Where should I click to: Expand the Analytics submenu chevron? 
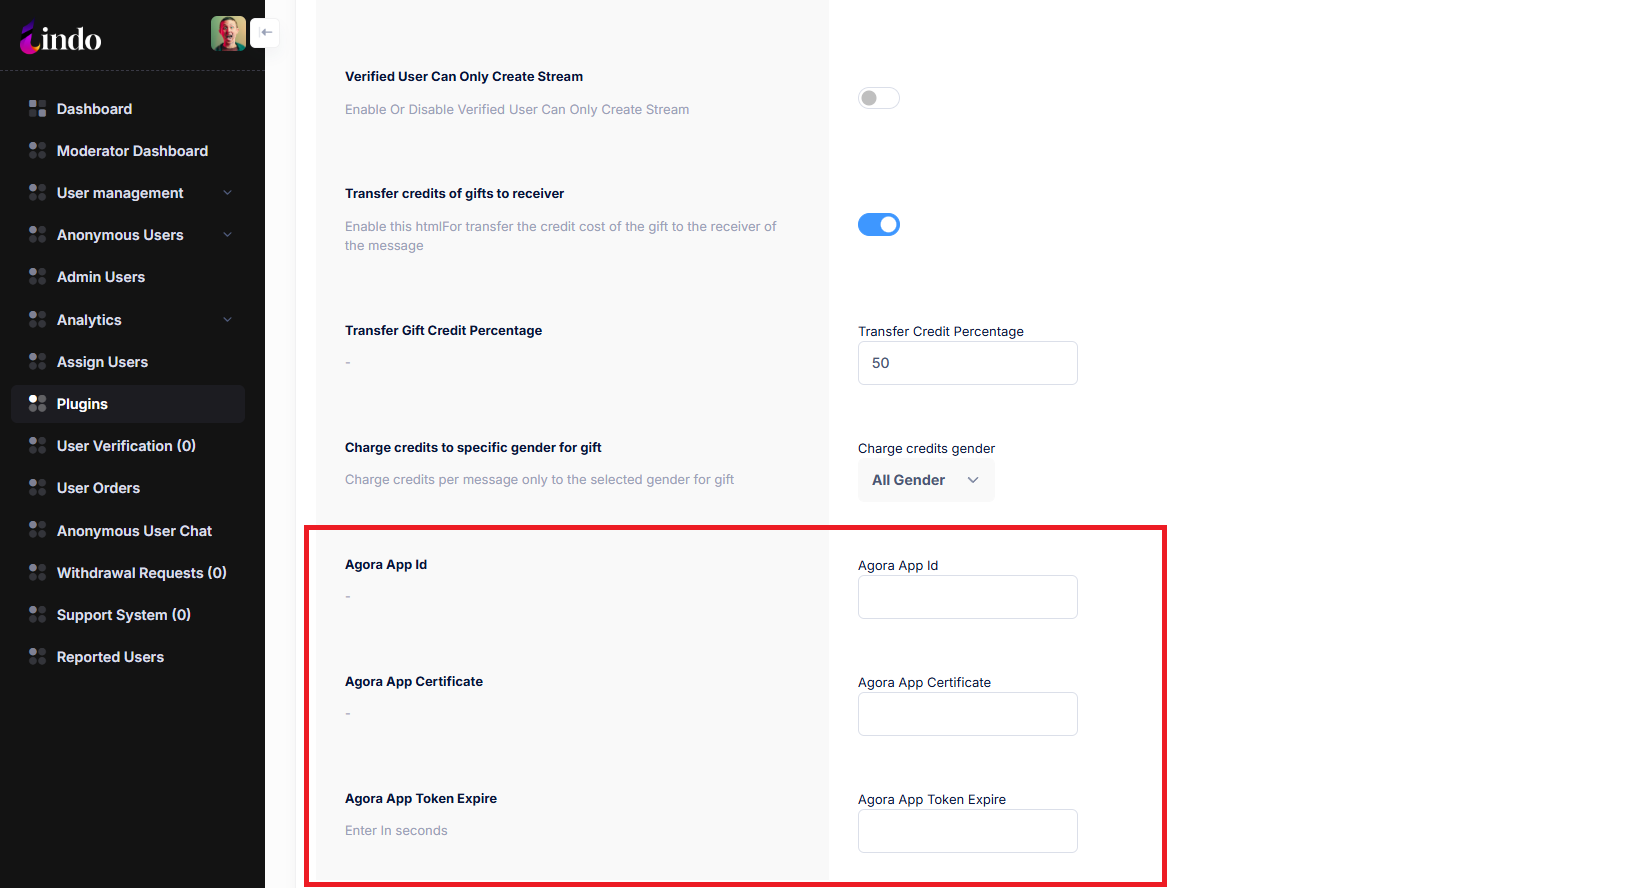coord(227,320)
